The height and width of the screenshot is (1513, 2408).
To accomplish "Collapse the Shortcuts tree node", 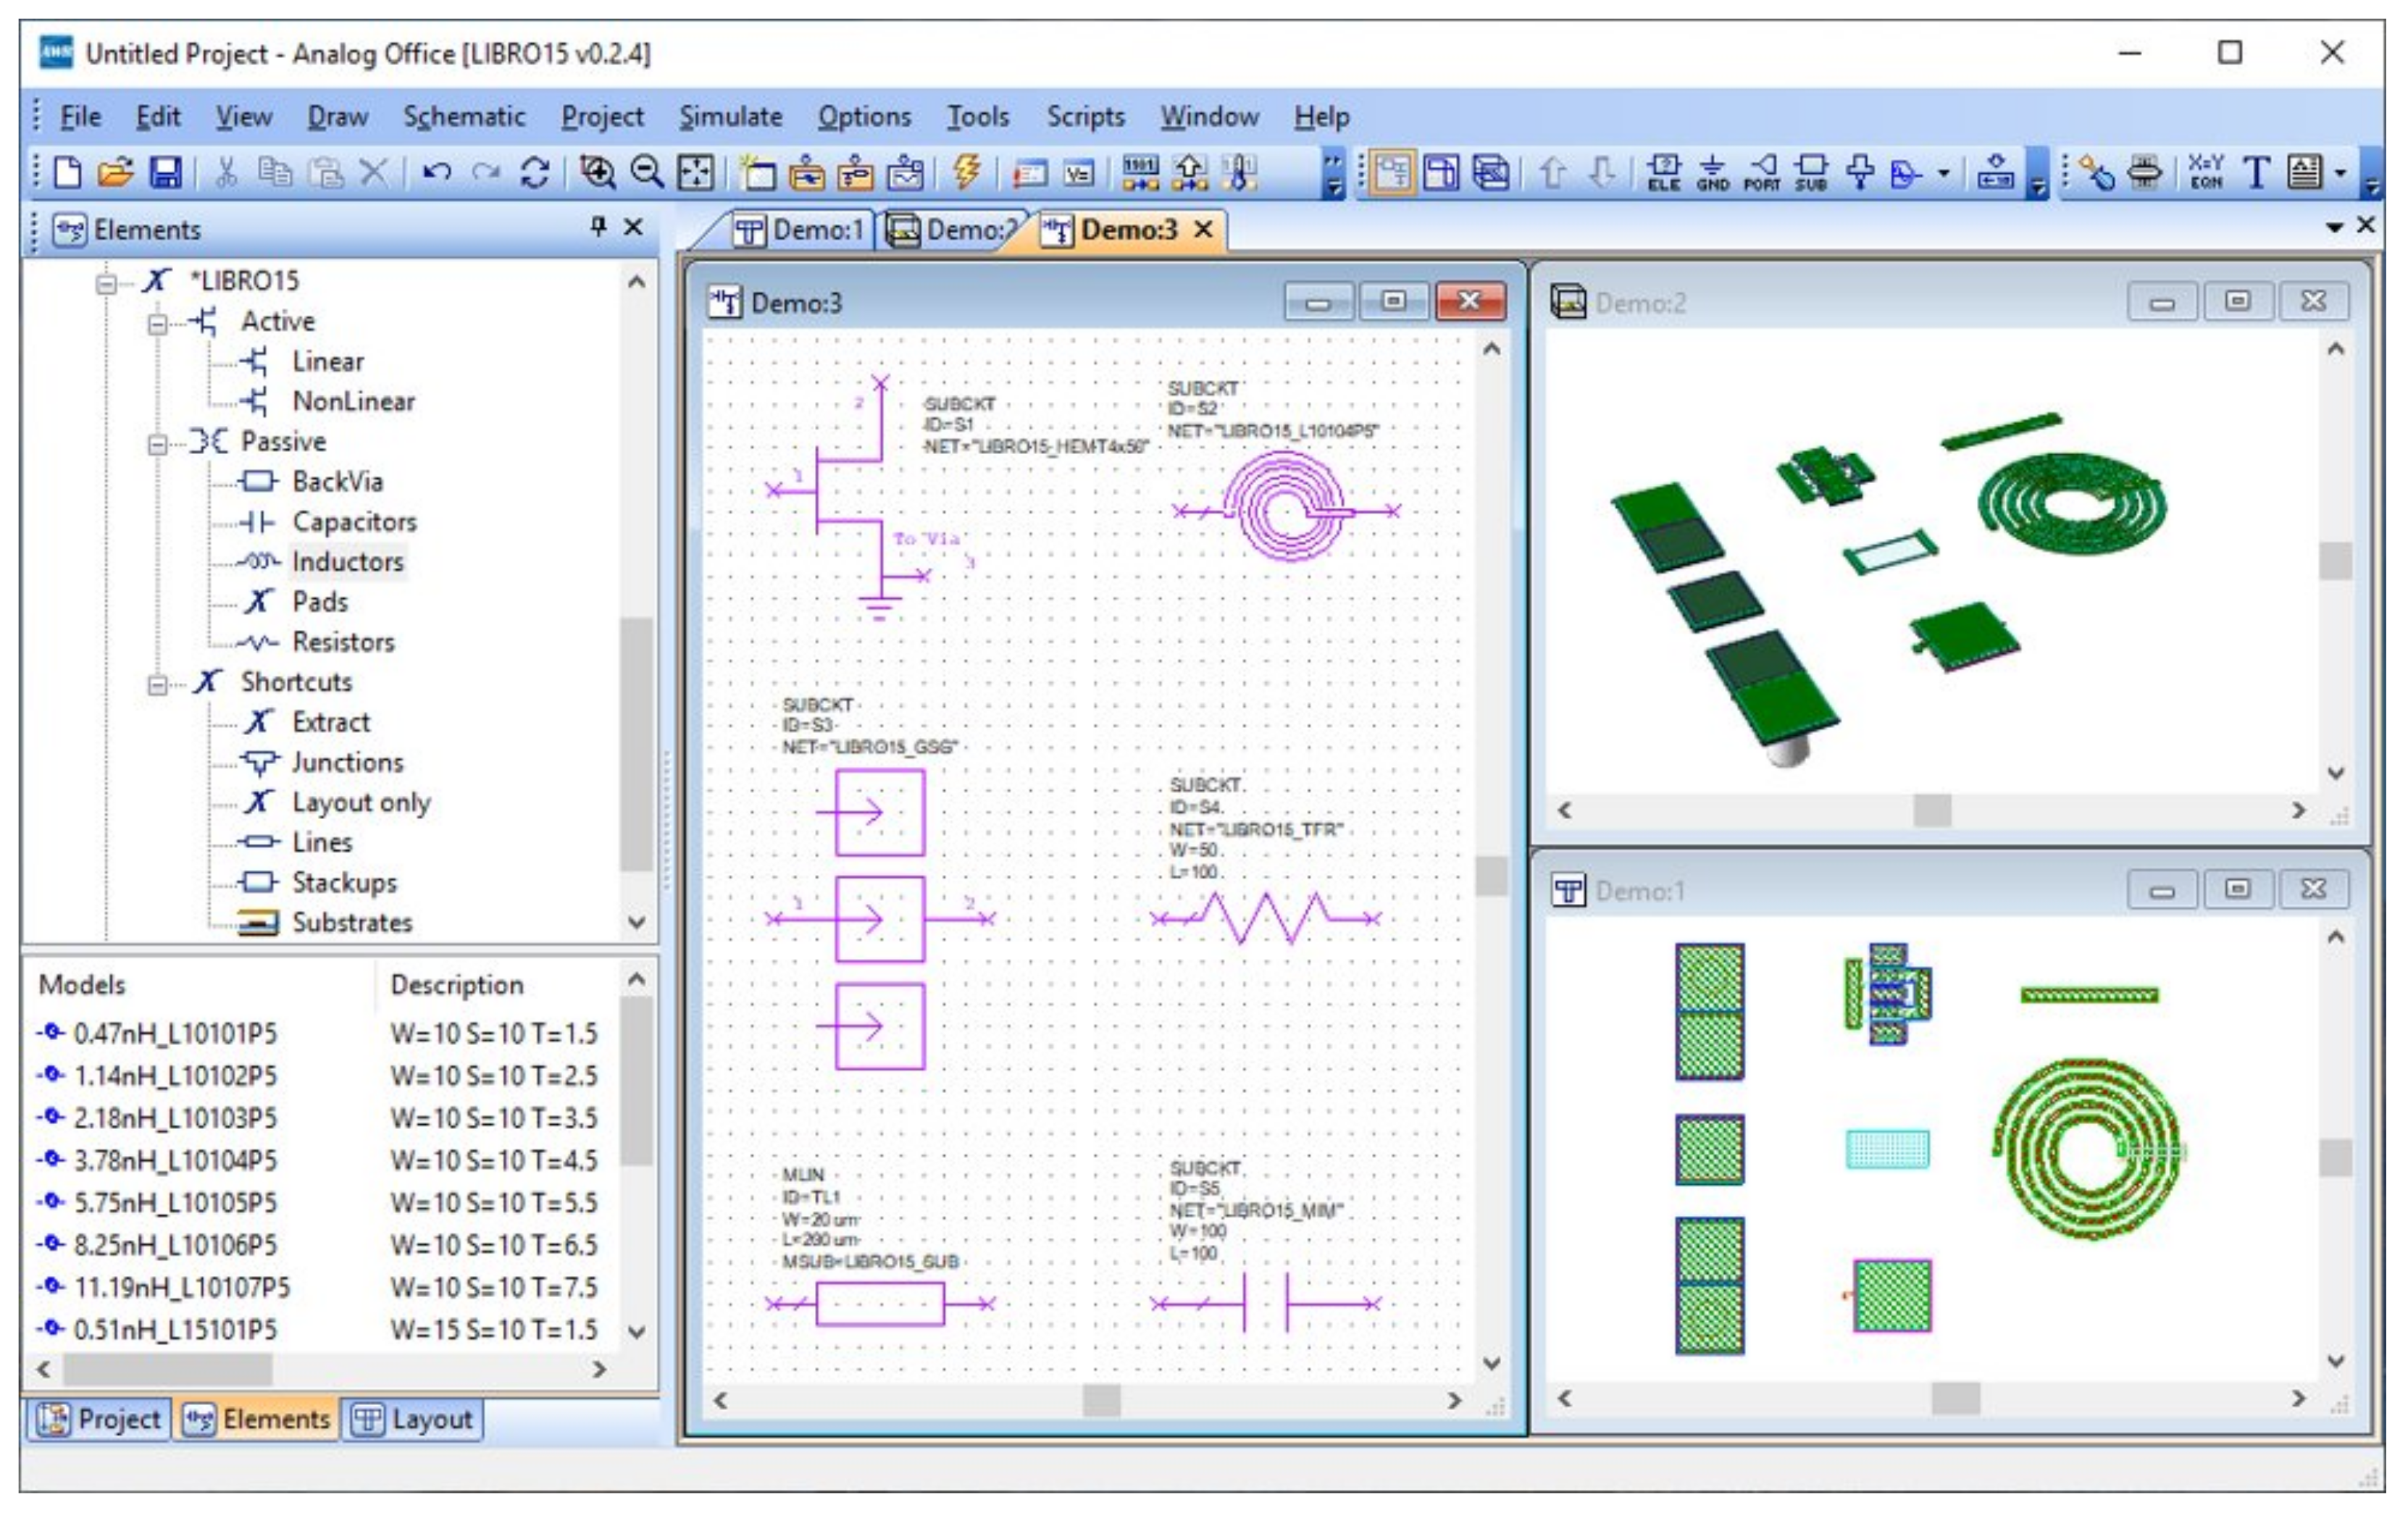I will click(x=157, y=685).
